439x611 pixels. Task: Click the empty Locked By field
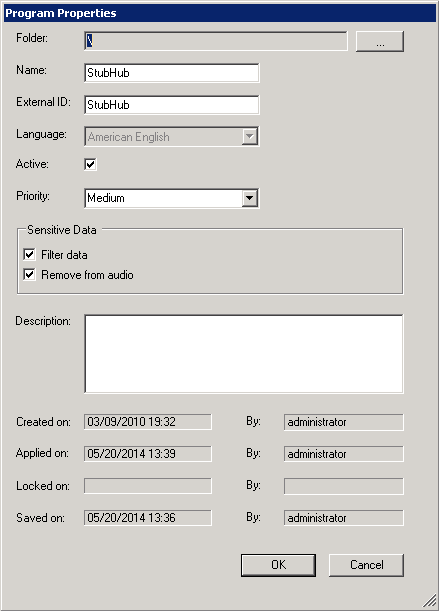click(344, 486)
